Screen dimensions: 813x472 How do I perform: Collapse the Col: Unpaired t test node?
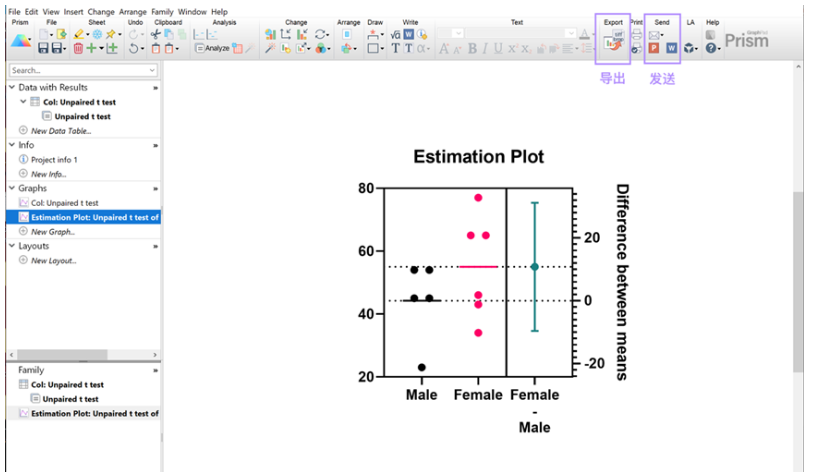click(23, 102)
